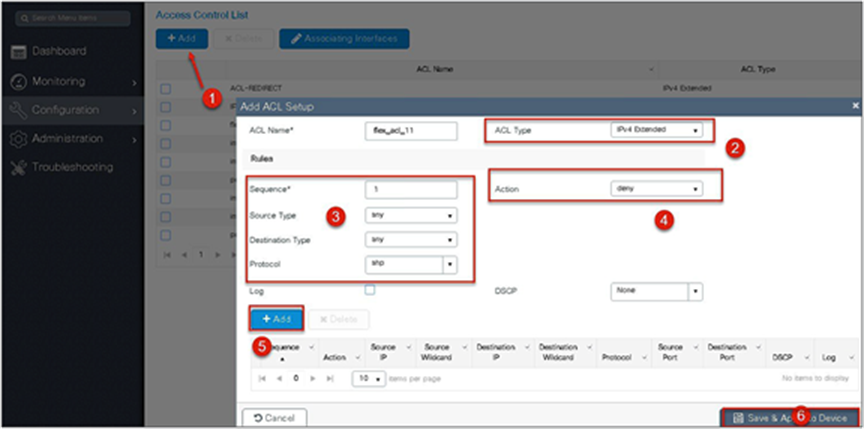Click the Administration gear icon

(18, 139)
